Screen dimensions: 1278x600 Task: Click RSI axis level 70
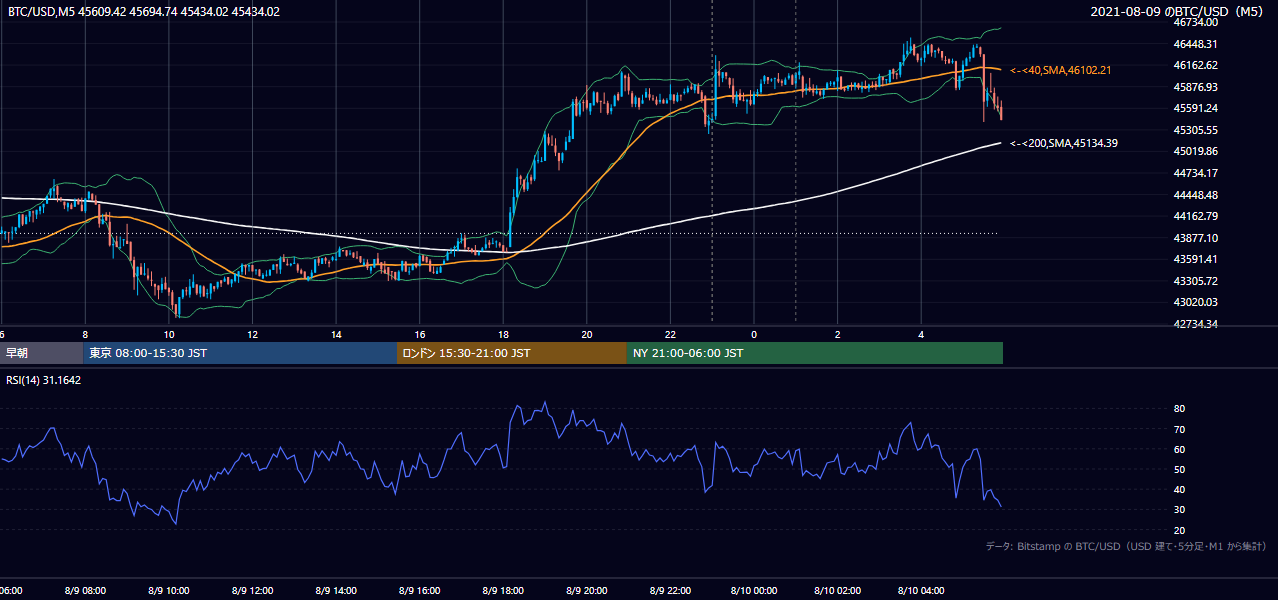(1180, 429)
